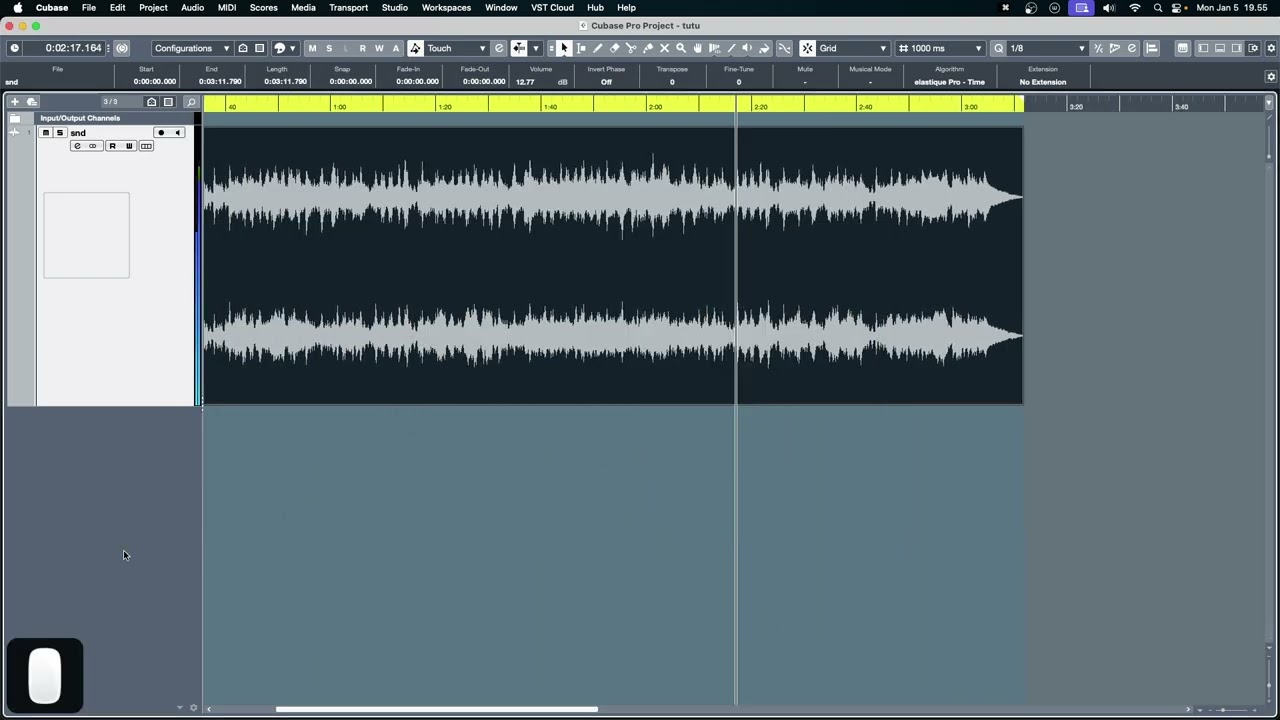The width and height of the screenshot is (1280, 720).
Task: Click the project history clock icon
Action: 14,48
